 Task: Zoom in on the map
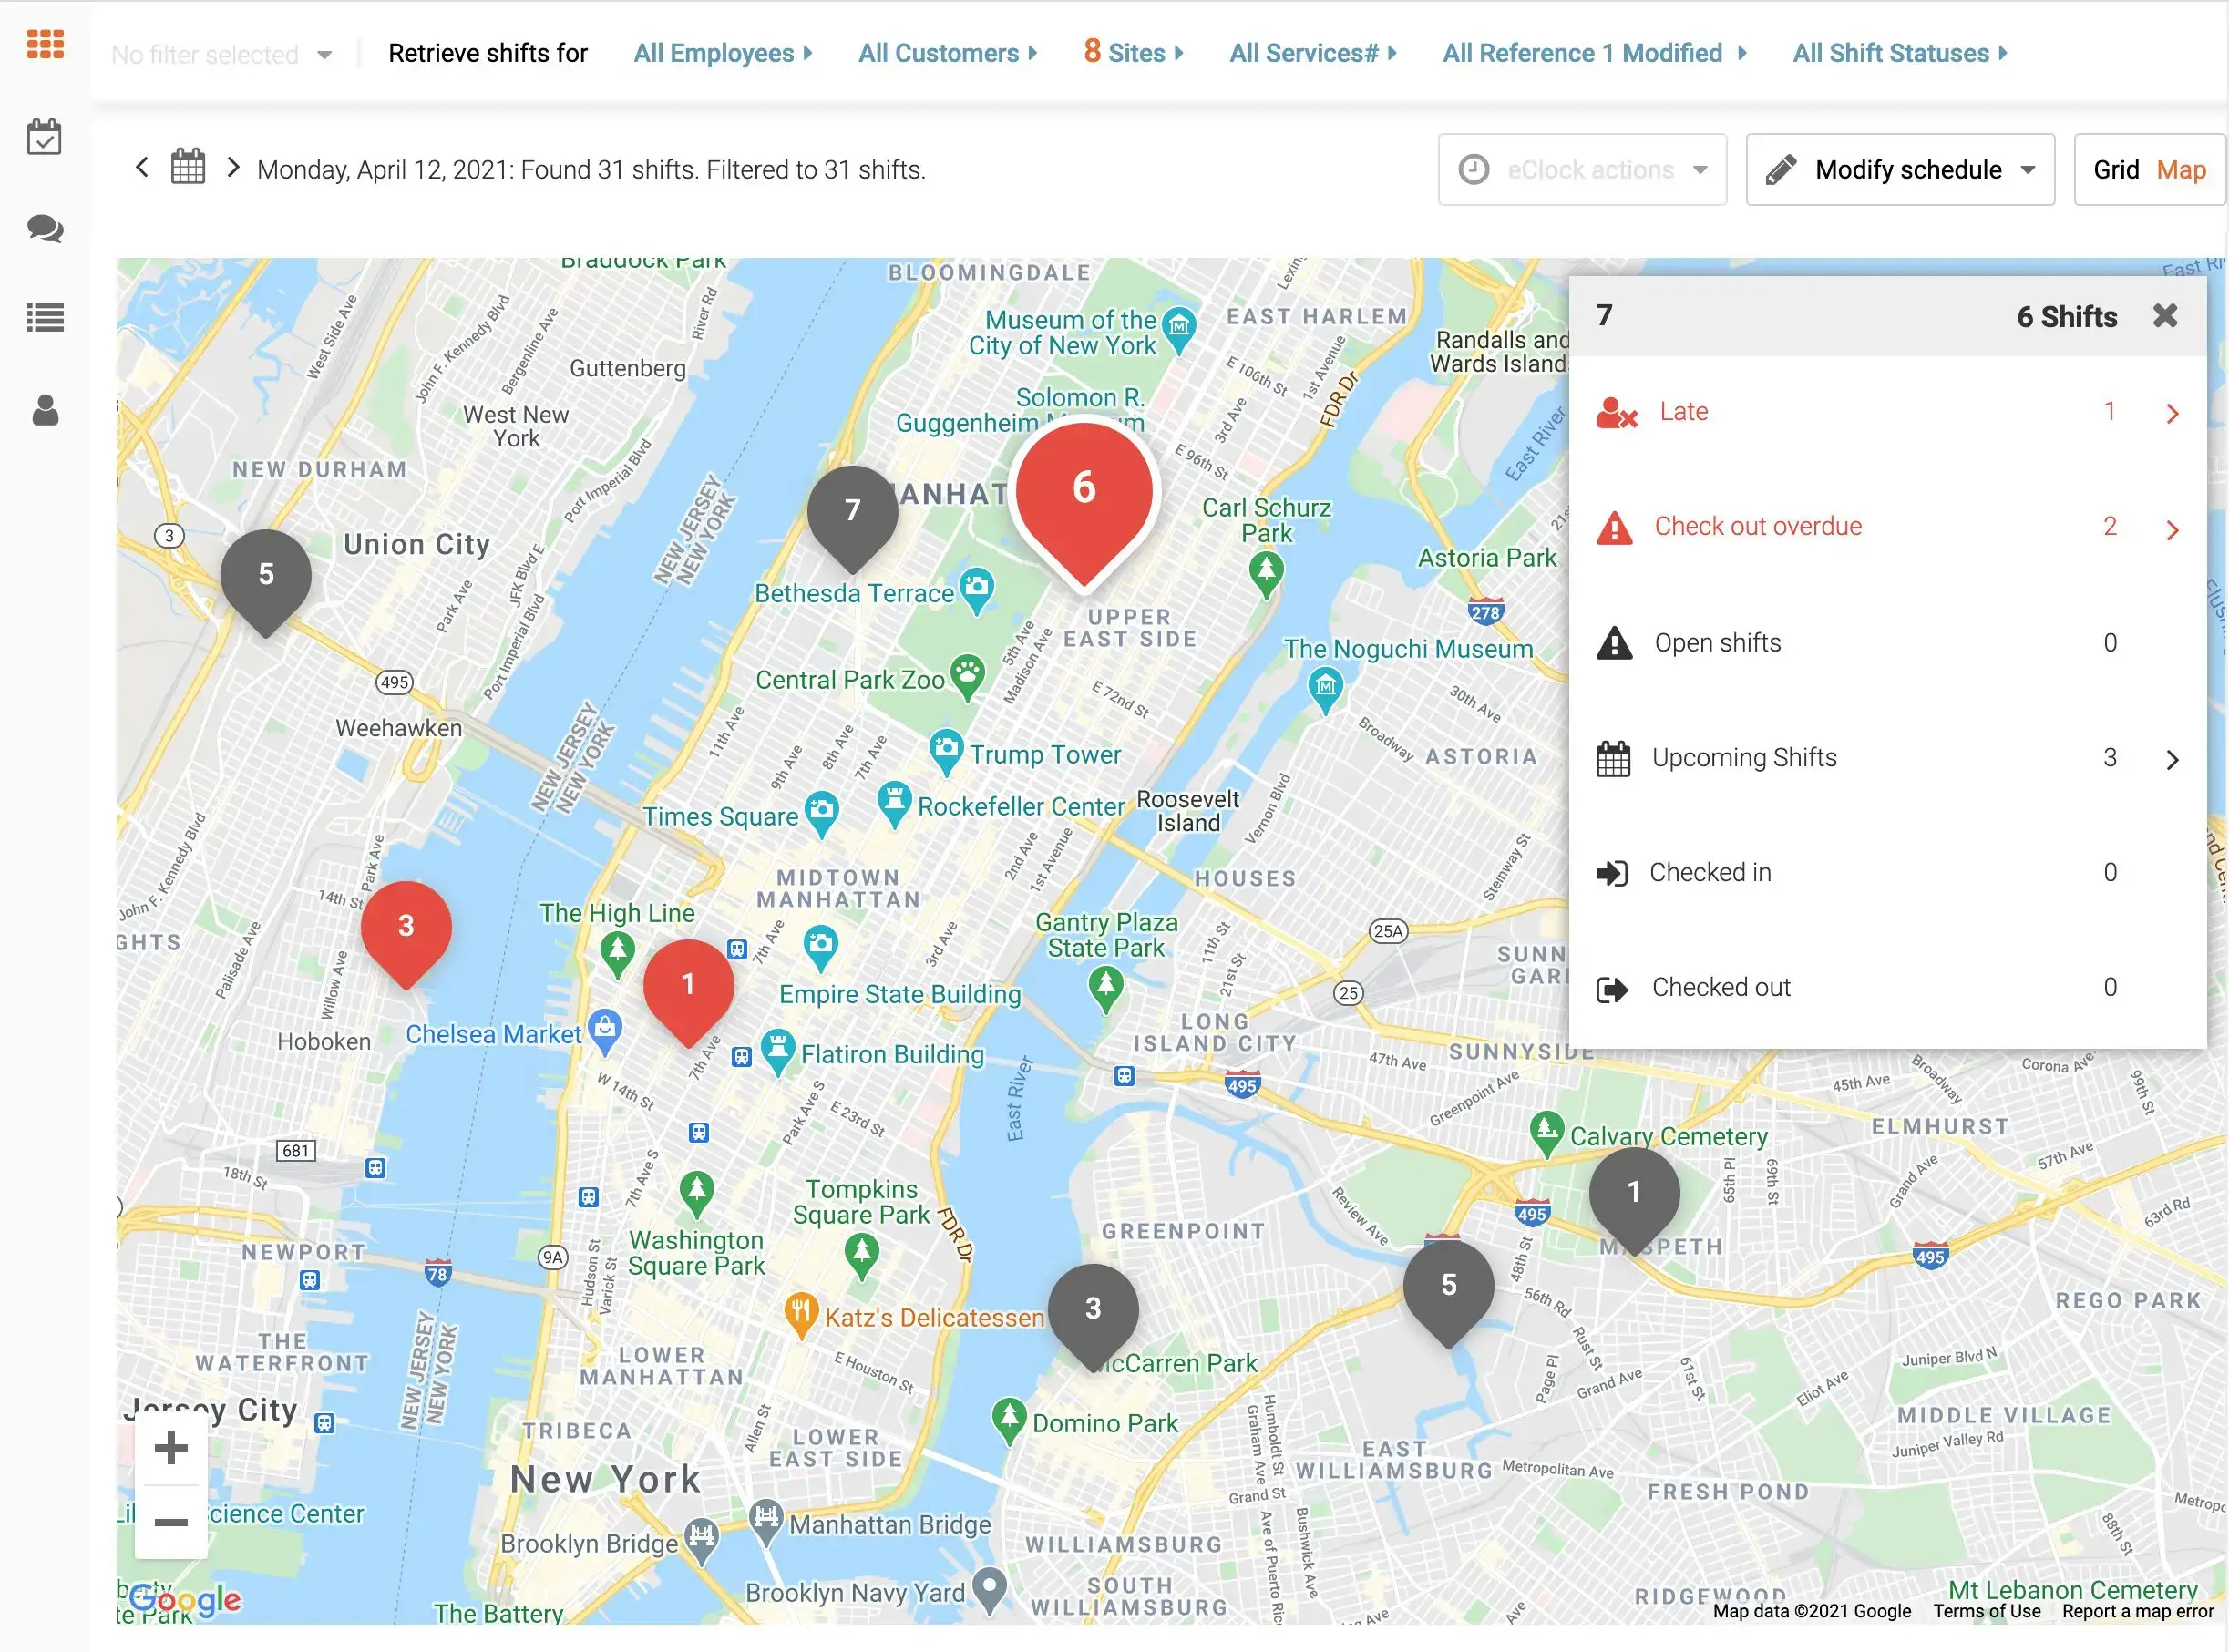171,1448
